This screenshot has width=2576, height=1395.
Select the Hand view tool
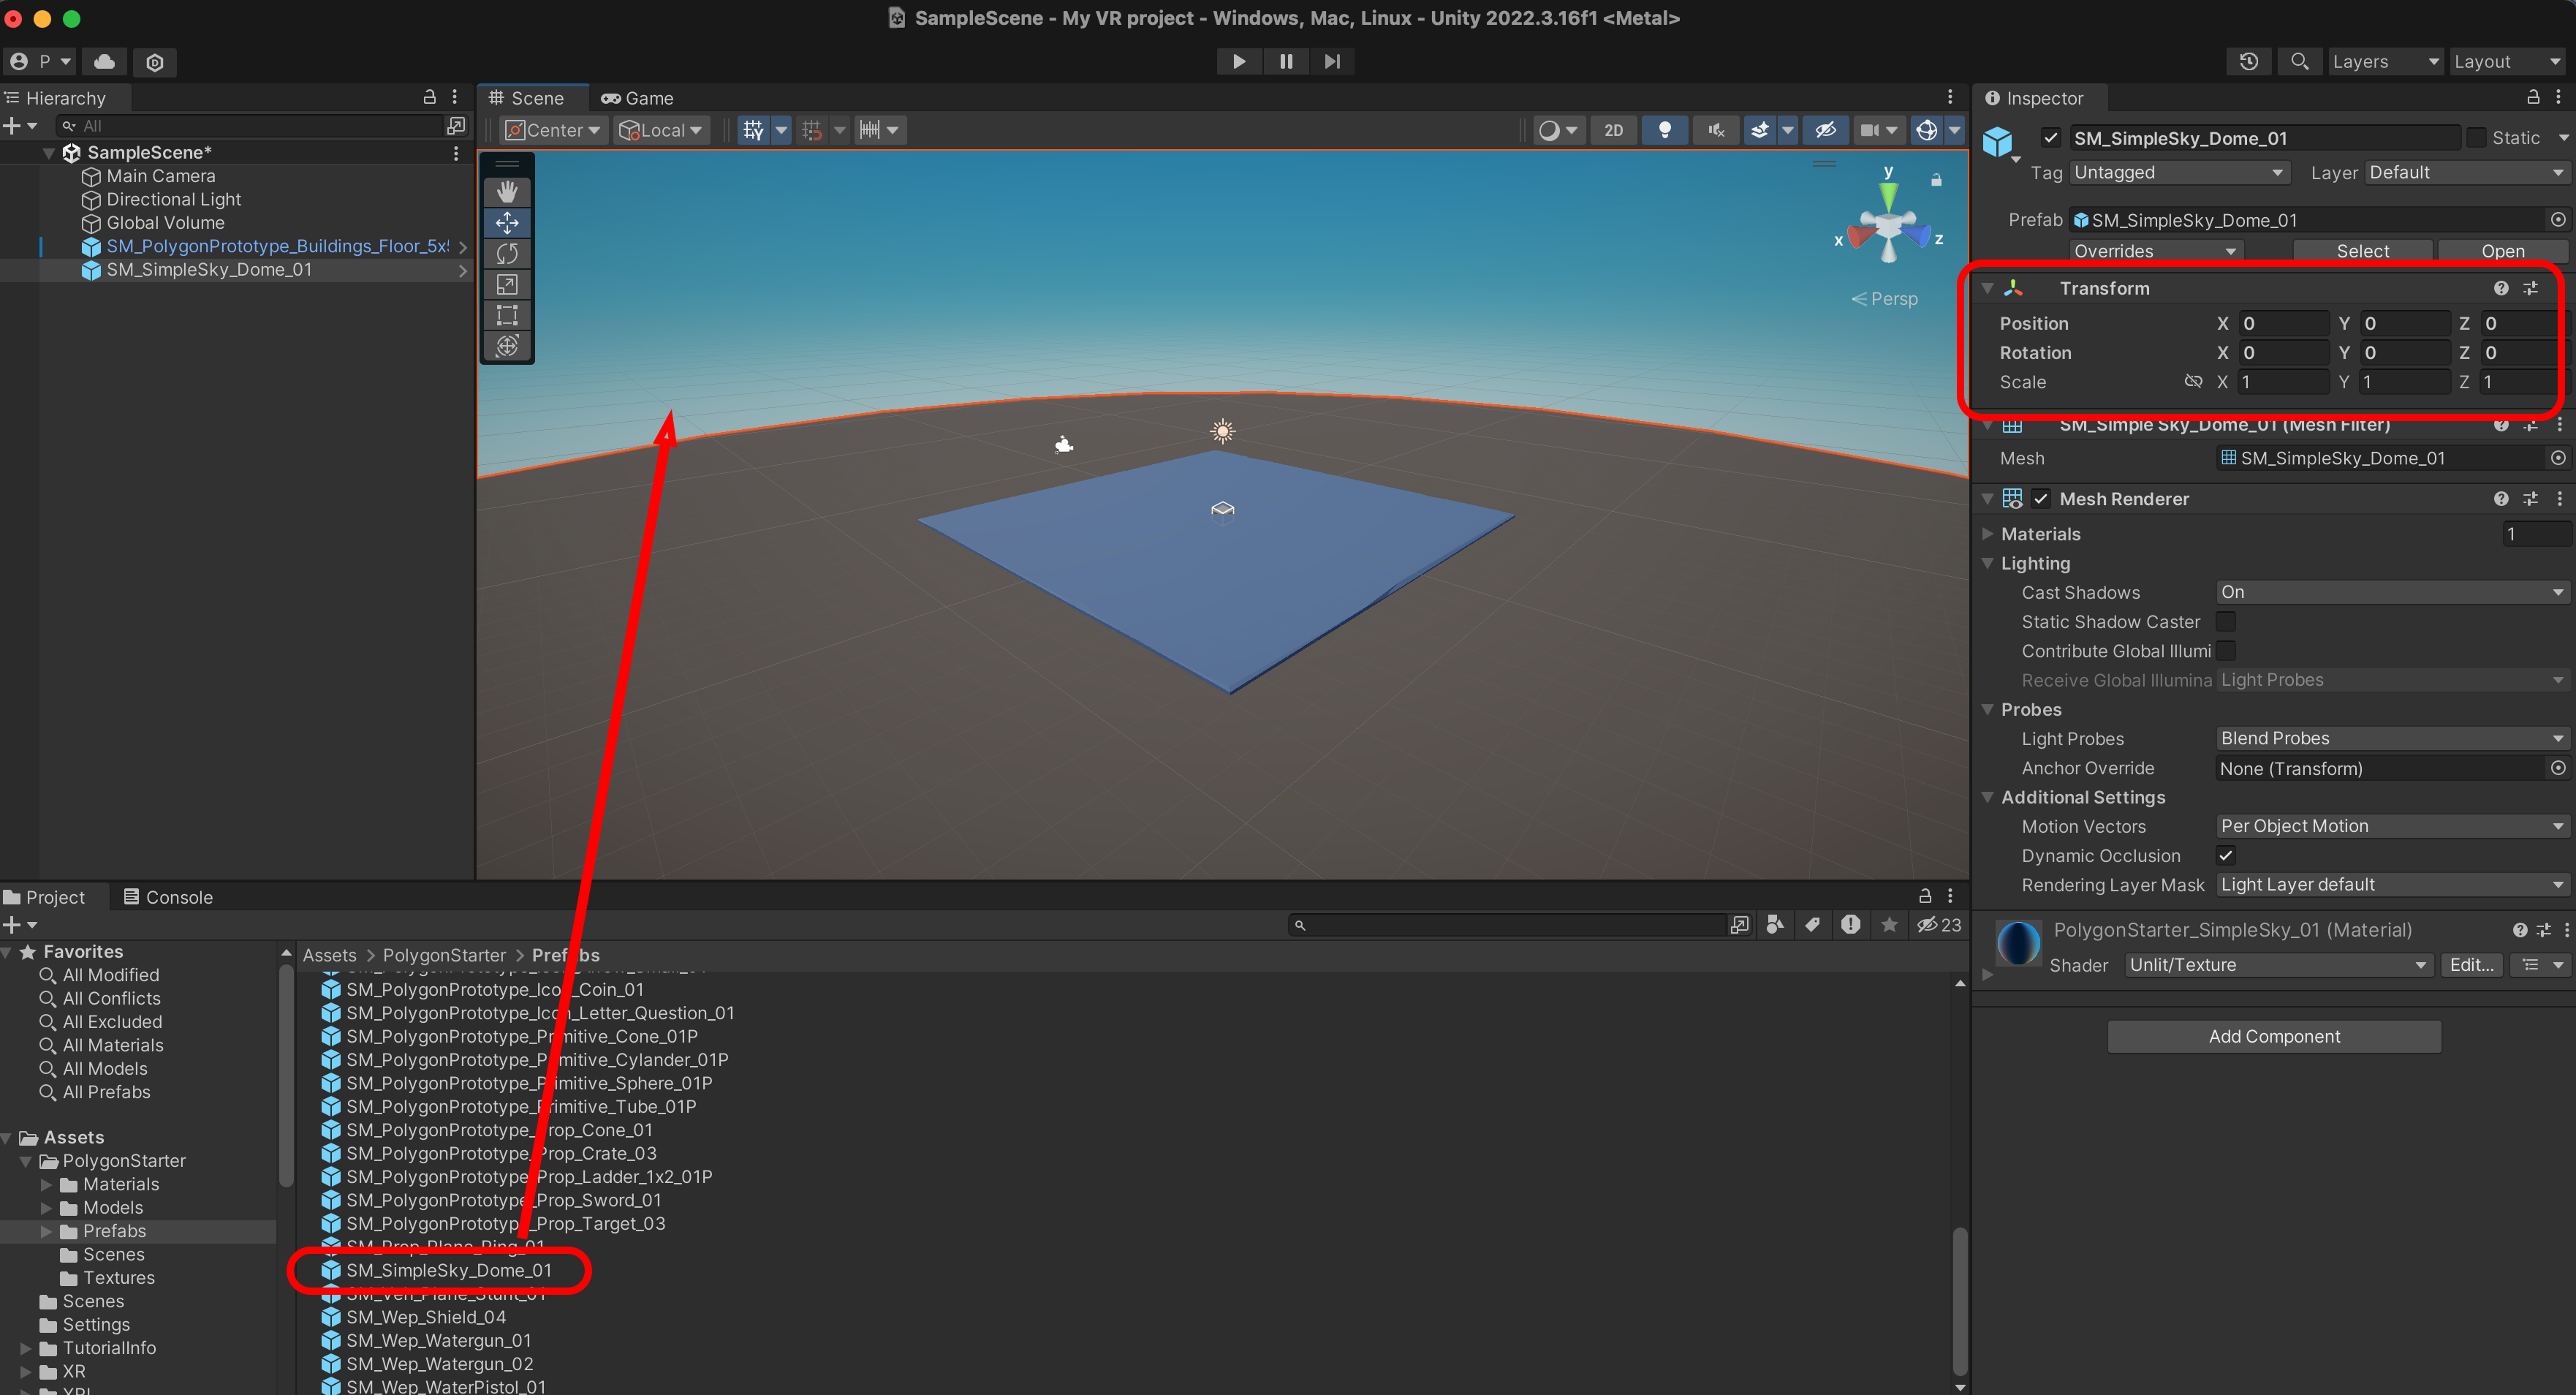507,191
